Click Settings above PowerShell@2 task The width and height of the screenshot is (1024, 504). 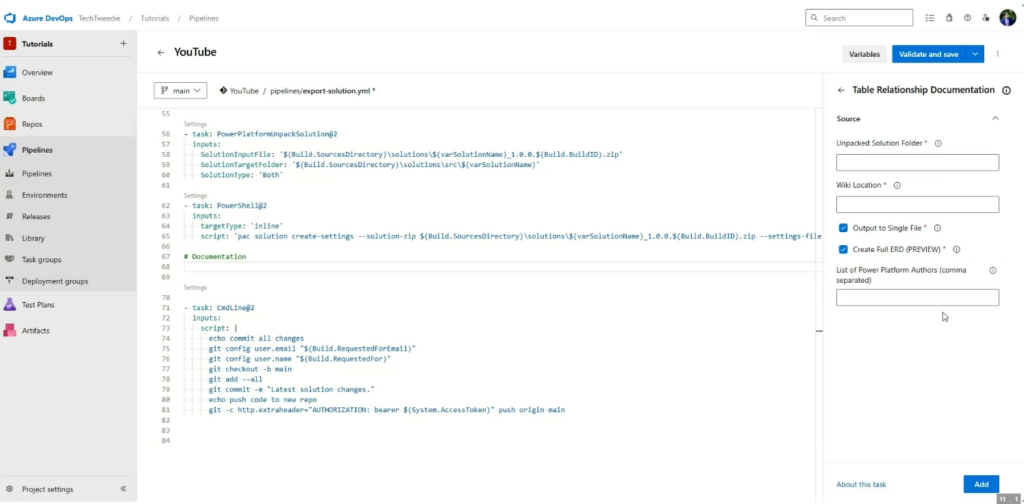point(195,195)
